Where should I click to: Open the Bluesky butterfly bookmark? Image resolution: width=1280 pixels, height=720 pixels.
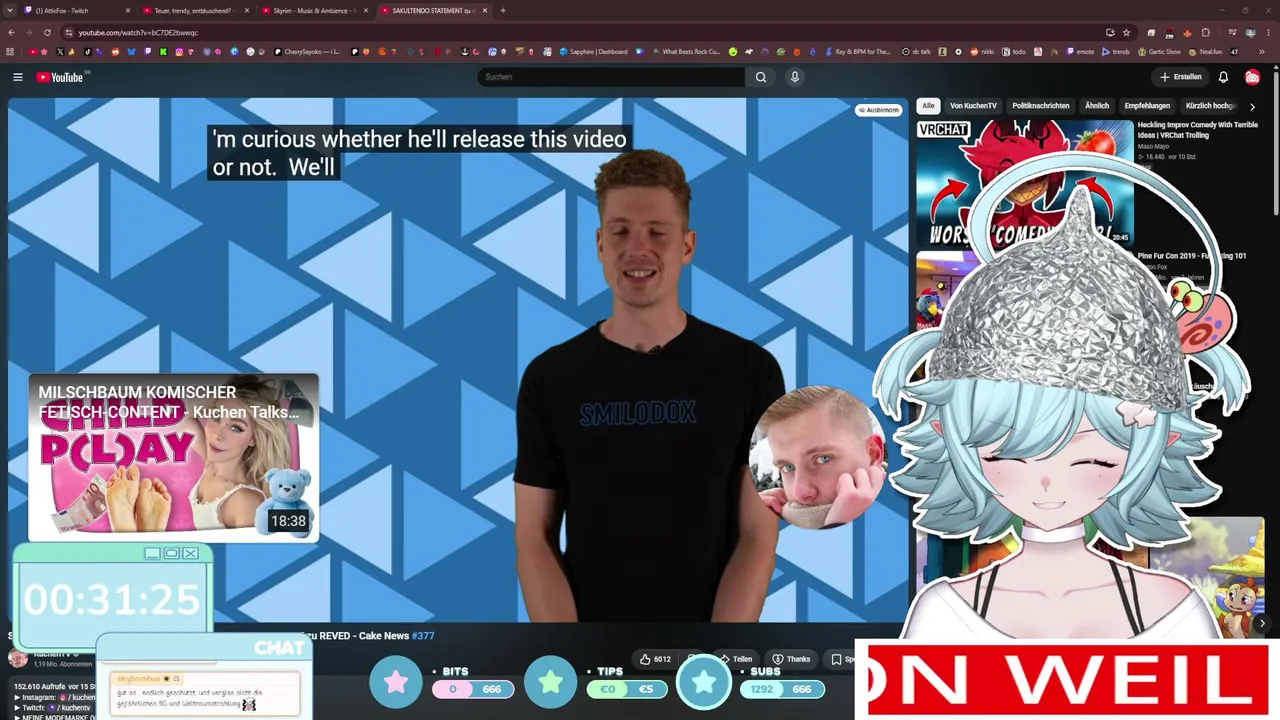(x=131, y=51)
